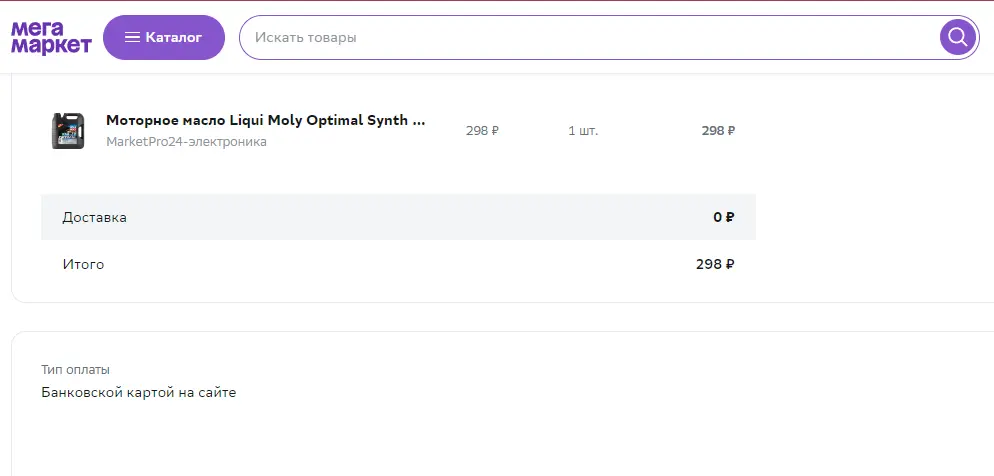Click the Доставка label
Image resolution: width=994 pixels, height=476 pixels.
click(x=94, y=217)
